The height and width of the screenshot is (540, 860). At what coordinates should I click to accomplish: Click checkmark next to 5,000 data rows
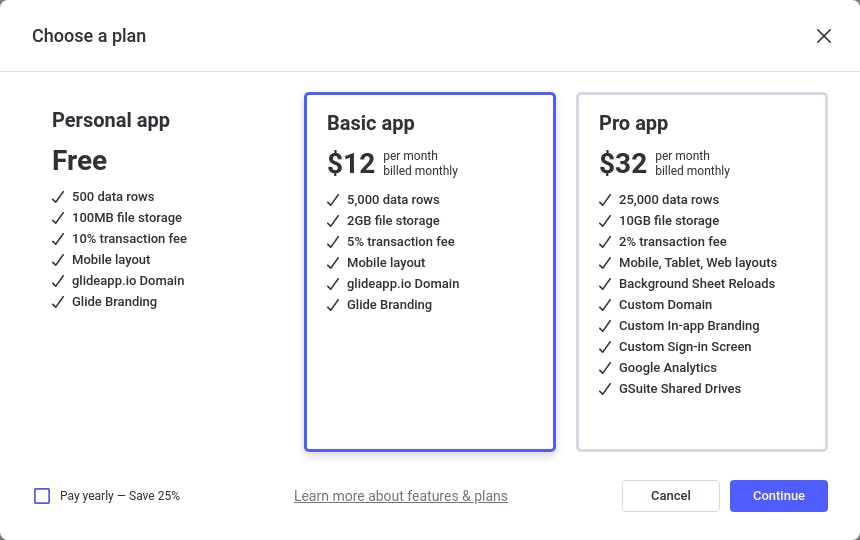click(x=333, y=200)
